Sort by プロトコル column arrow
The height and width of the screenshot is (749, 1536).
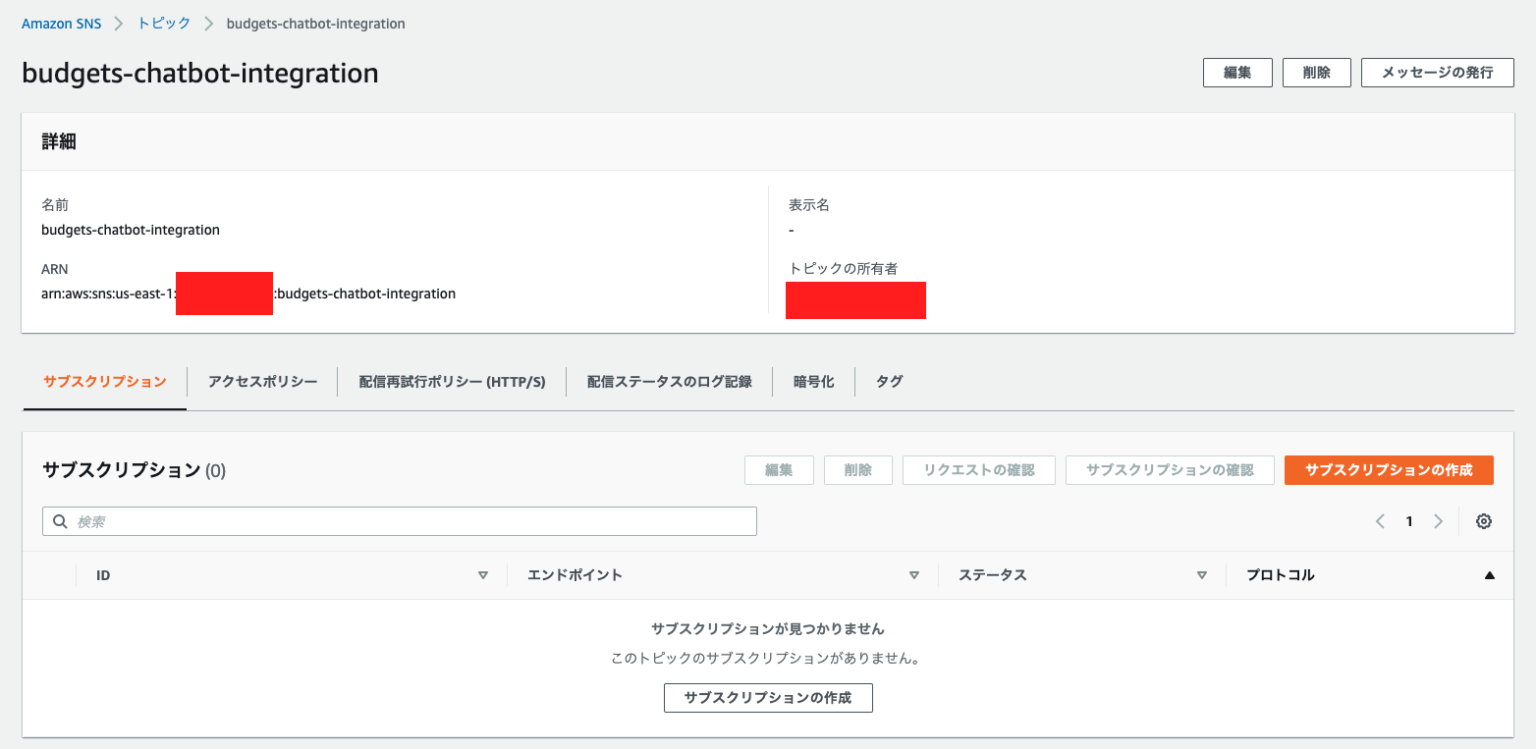coord(1490,575)
